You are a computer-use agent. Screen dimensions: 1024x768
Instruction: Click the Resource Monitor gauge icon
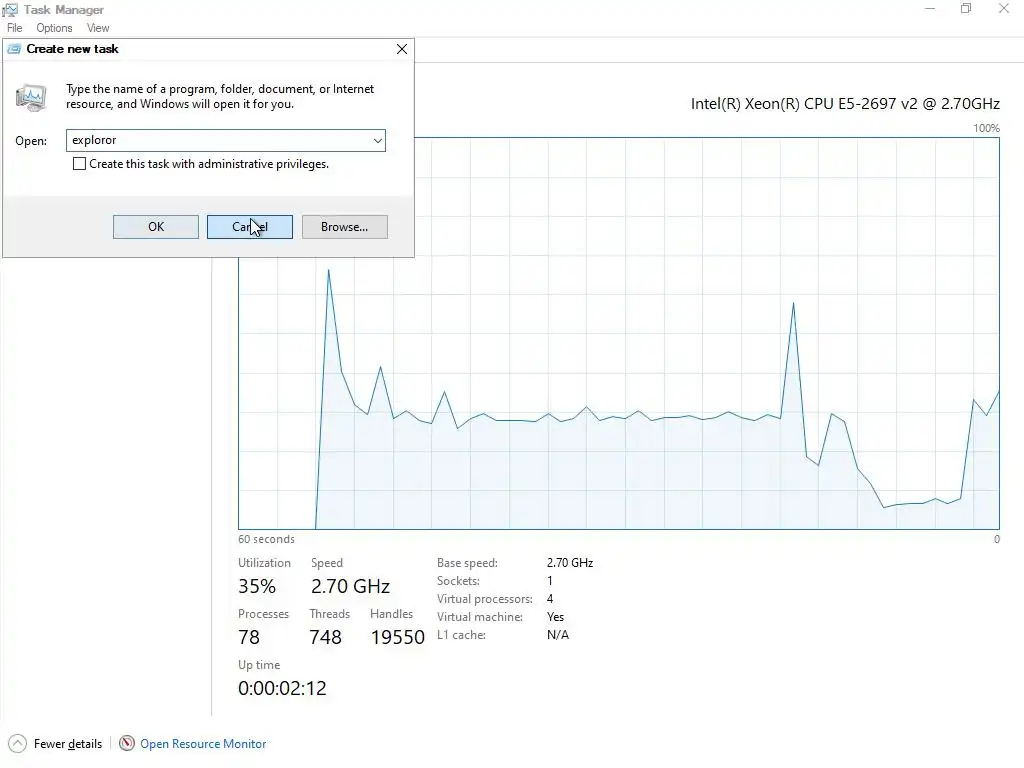[127, 743]
